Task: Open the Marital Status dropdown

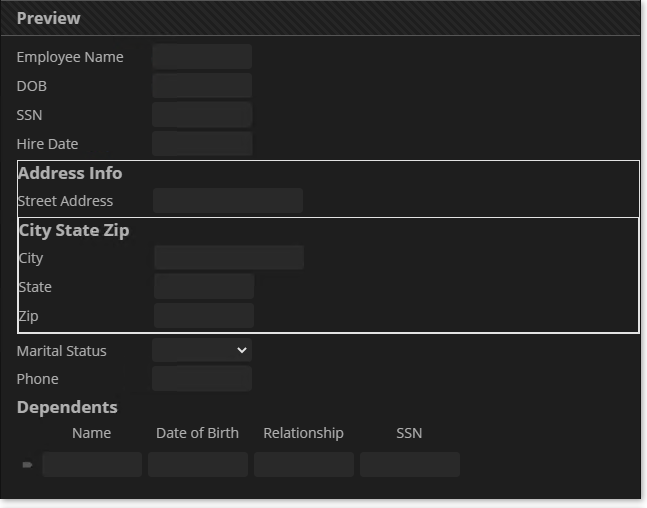Action: 201,350
